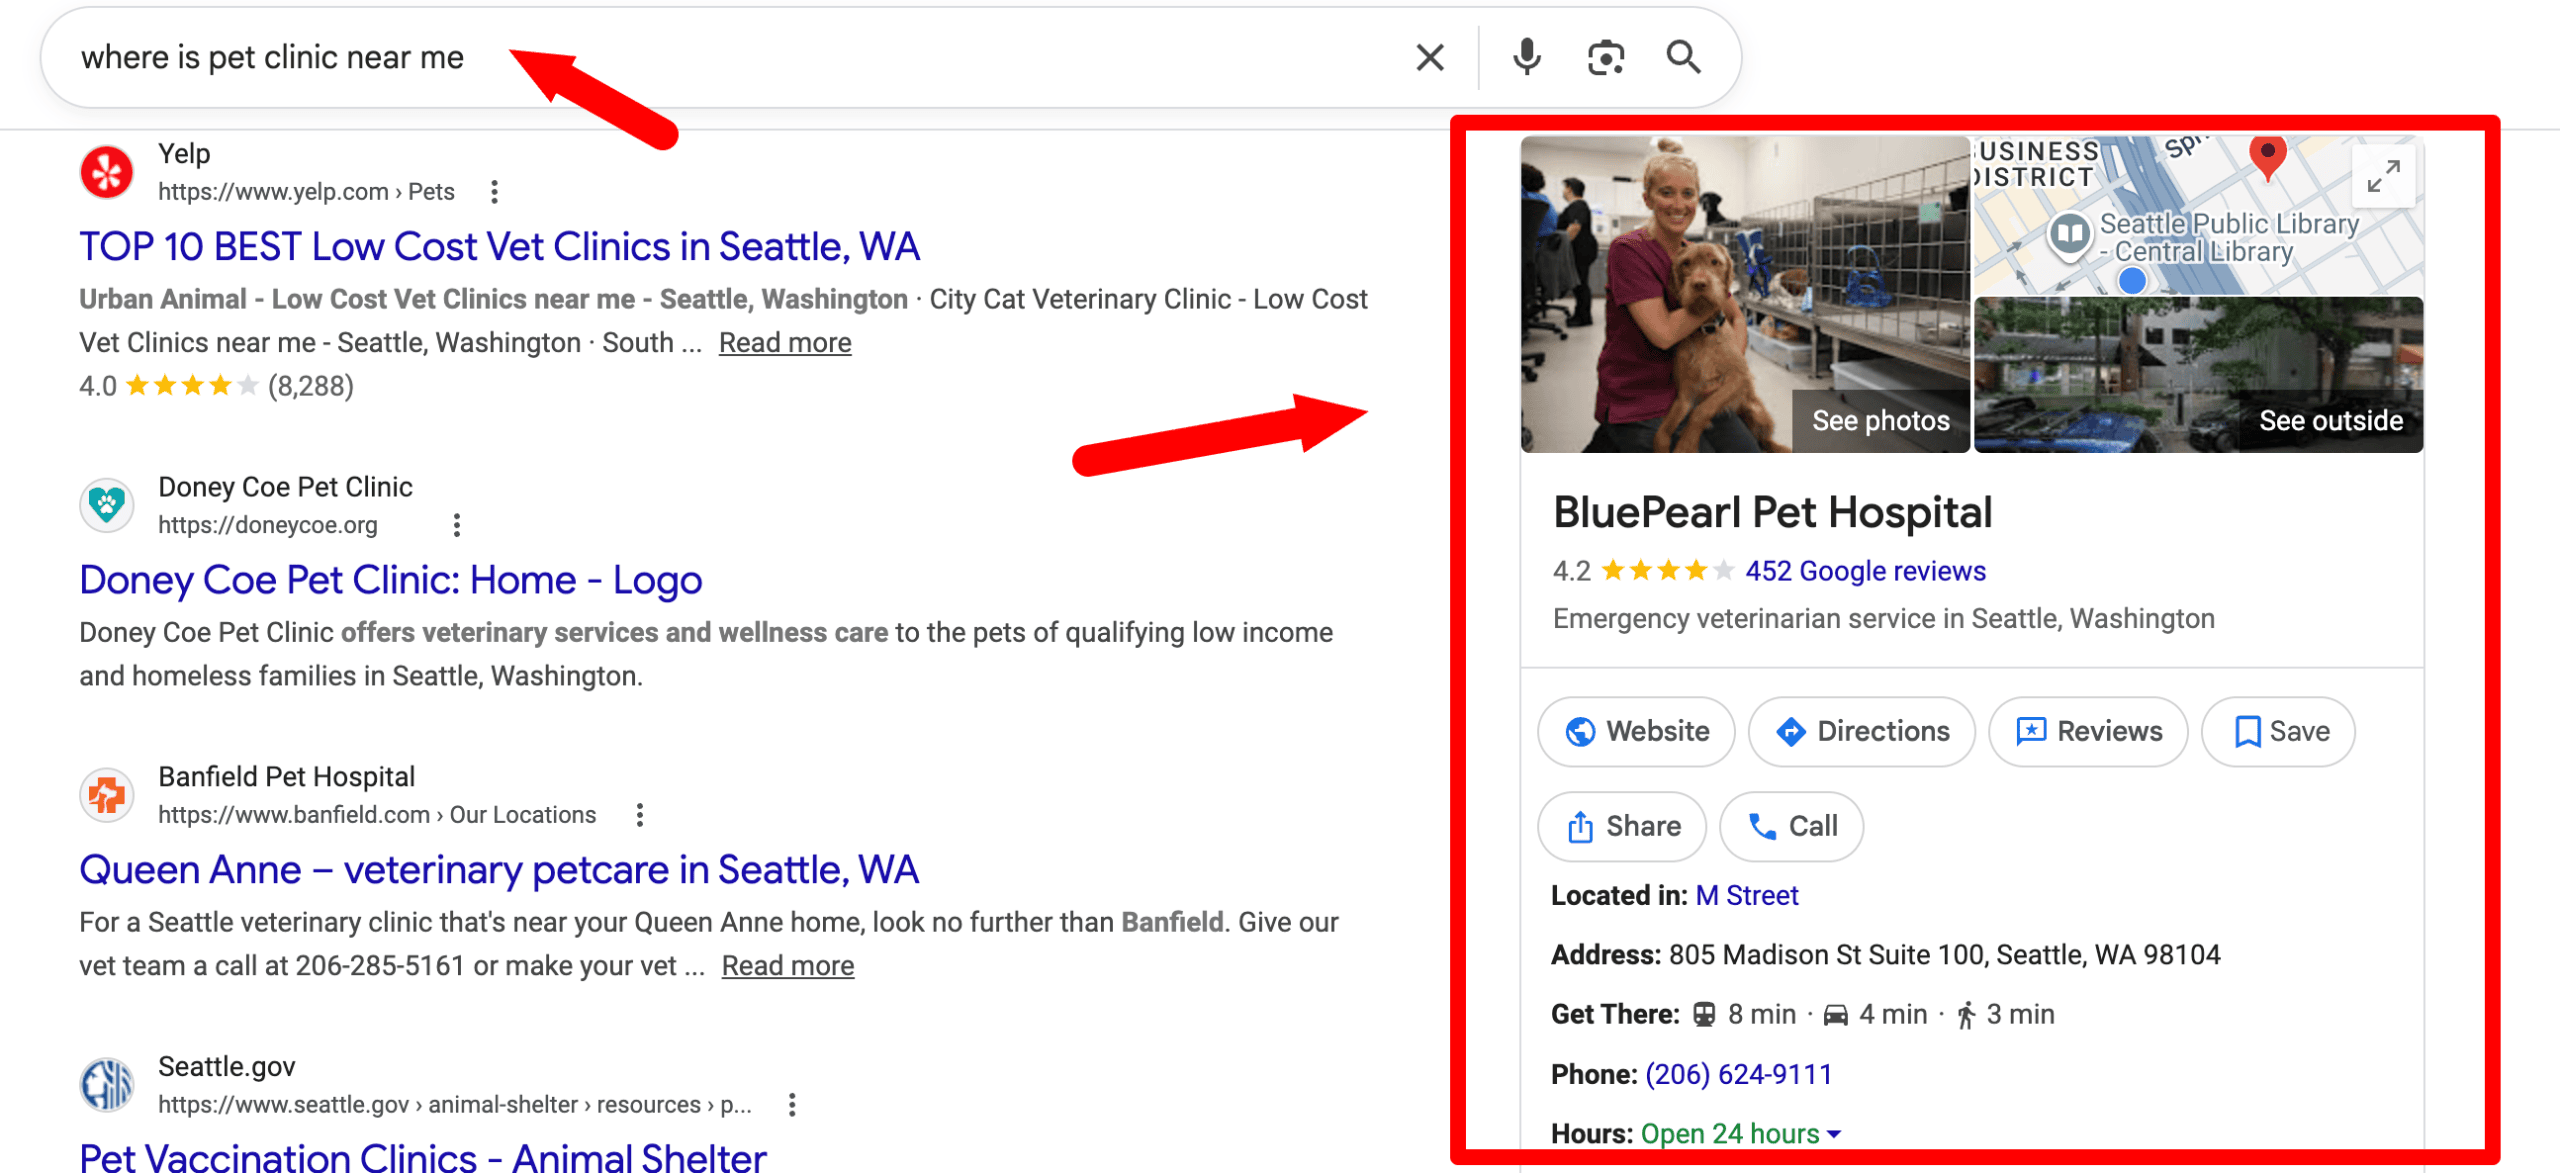The width and height of the screenshot is (2560, 1173).
Task: Open Banfield result three-dot menu
Action: pyautogui.click(x=640, y=815)
